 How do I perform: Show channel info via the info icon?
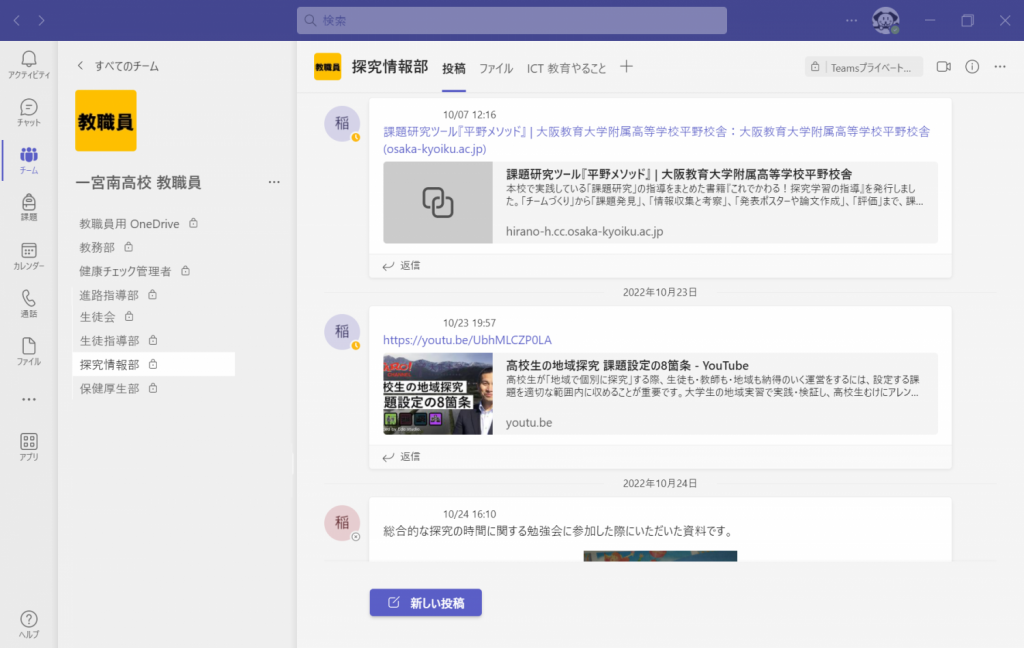[971, 67]
